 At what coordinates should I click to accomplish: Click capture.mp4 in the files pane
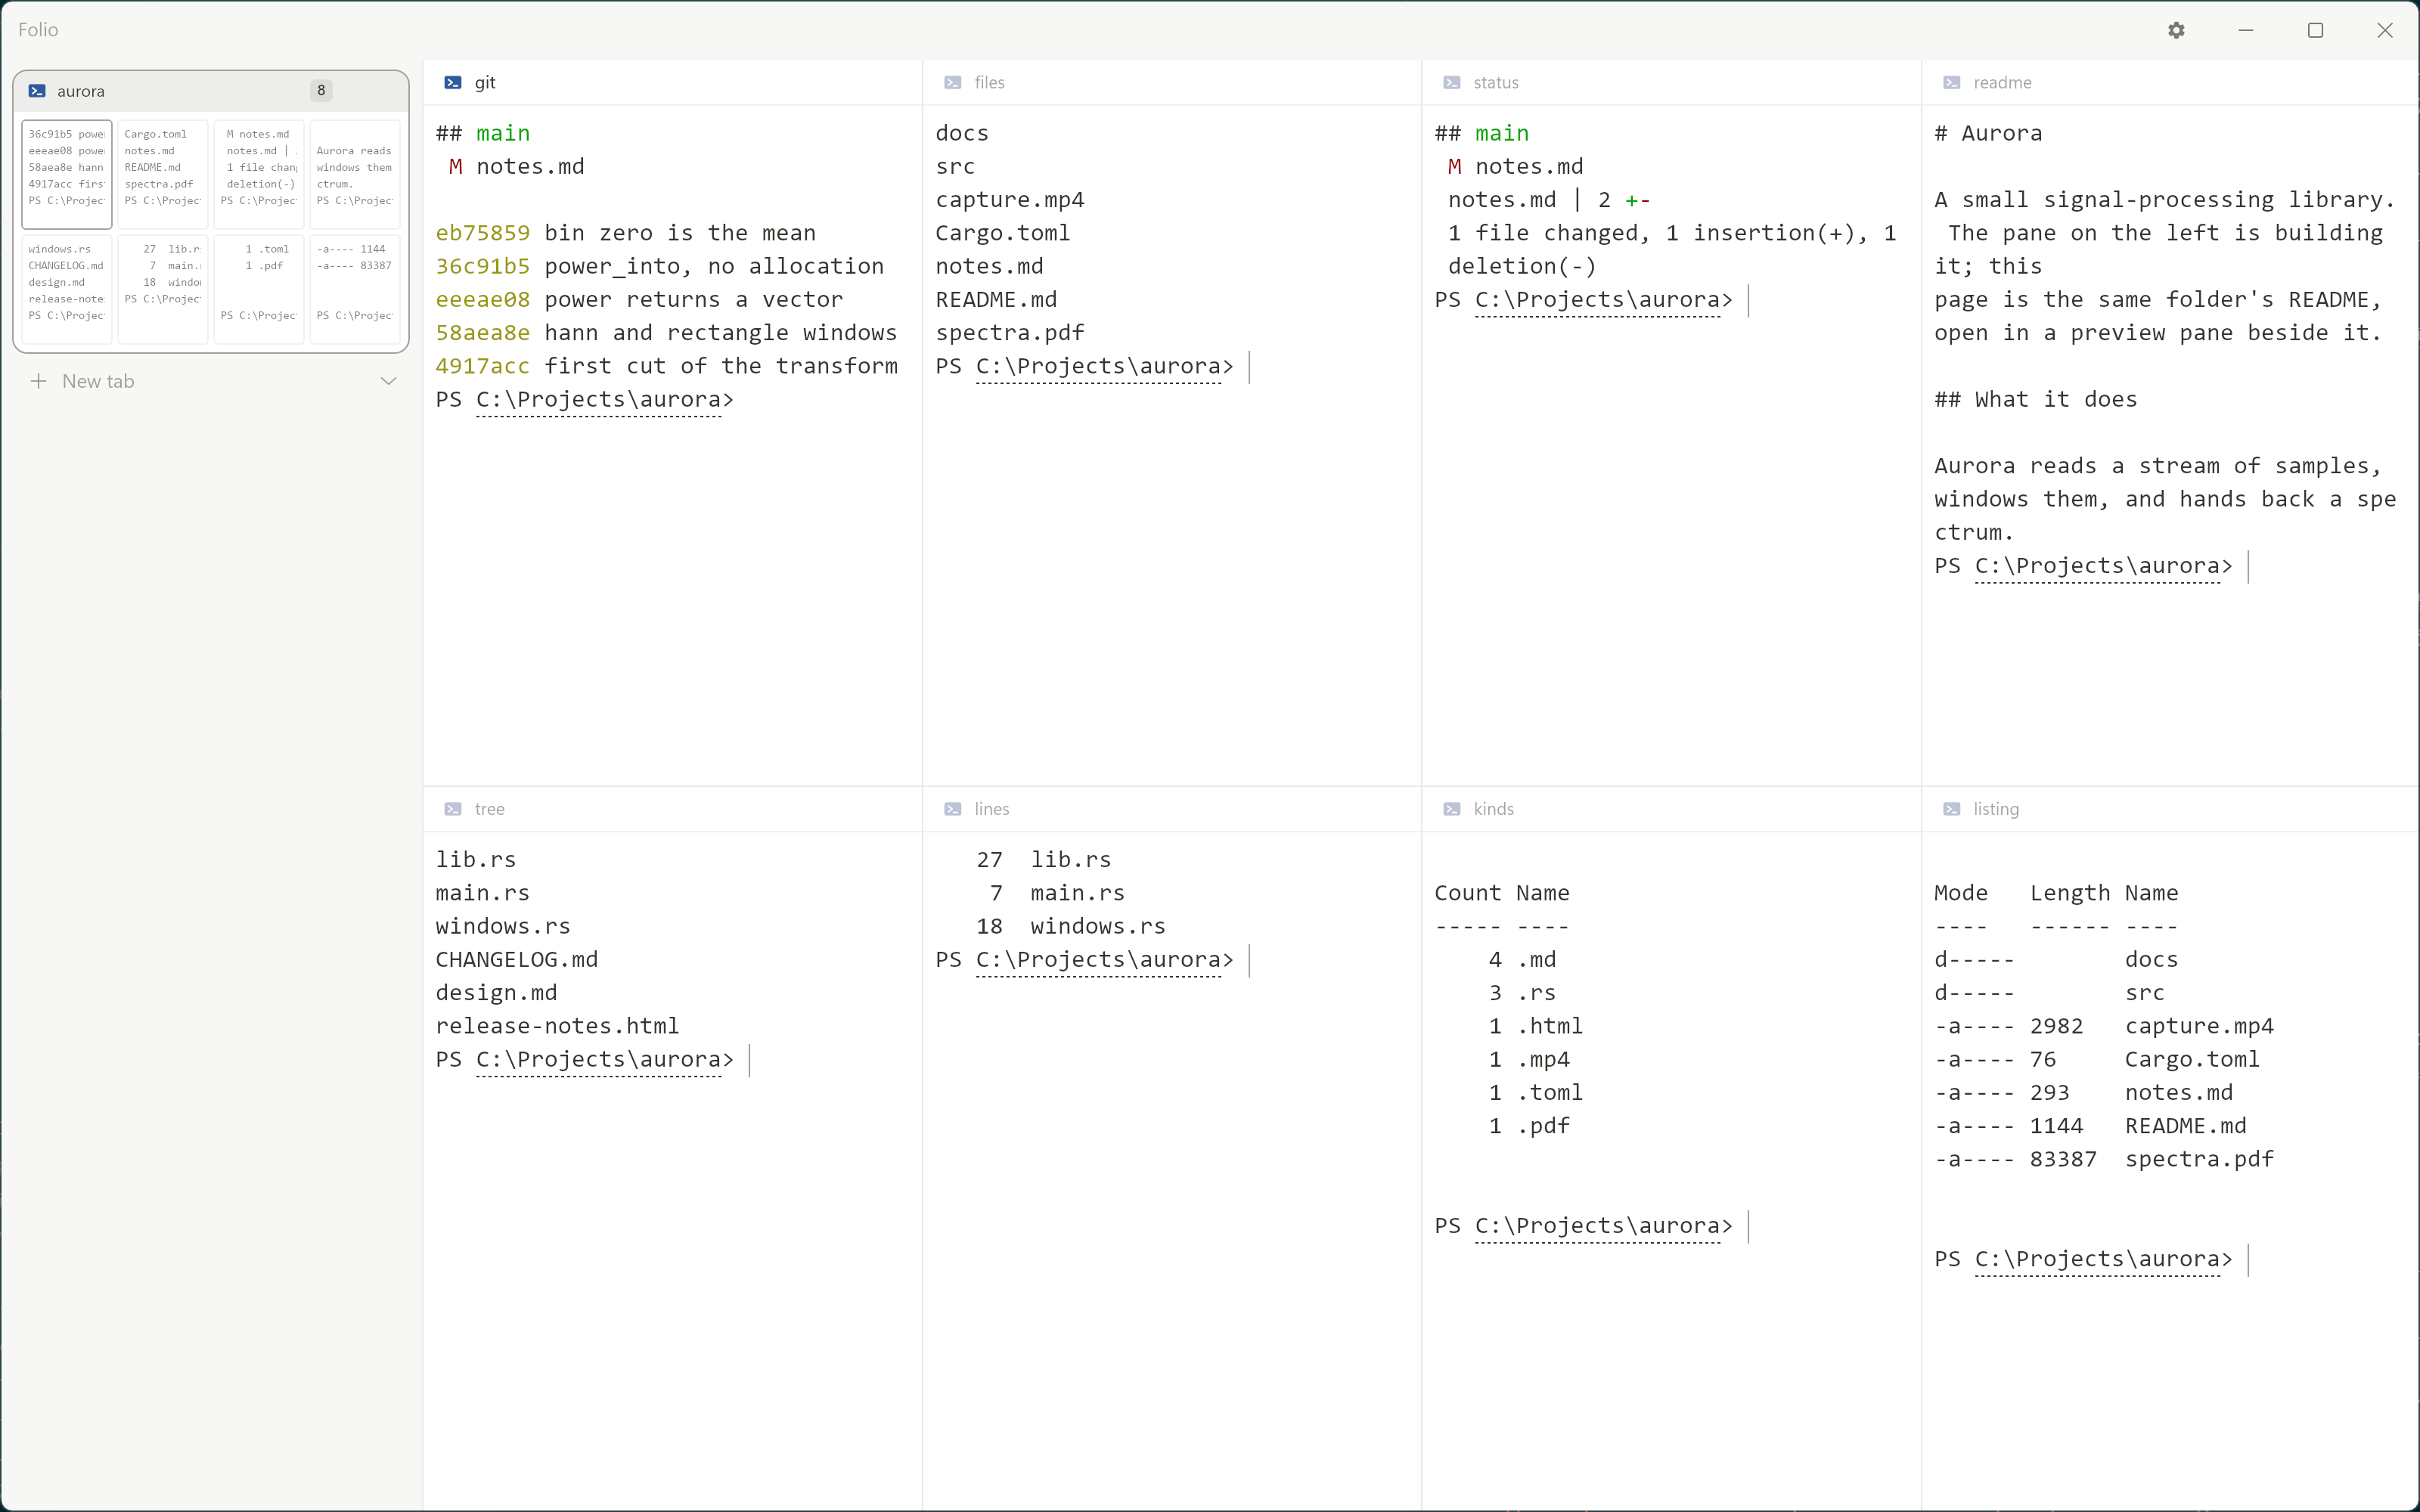(1010, 200)
